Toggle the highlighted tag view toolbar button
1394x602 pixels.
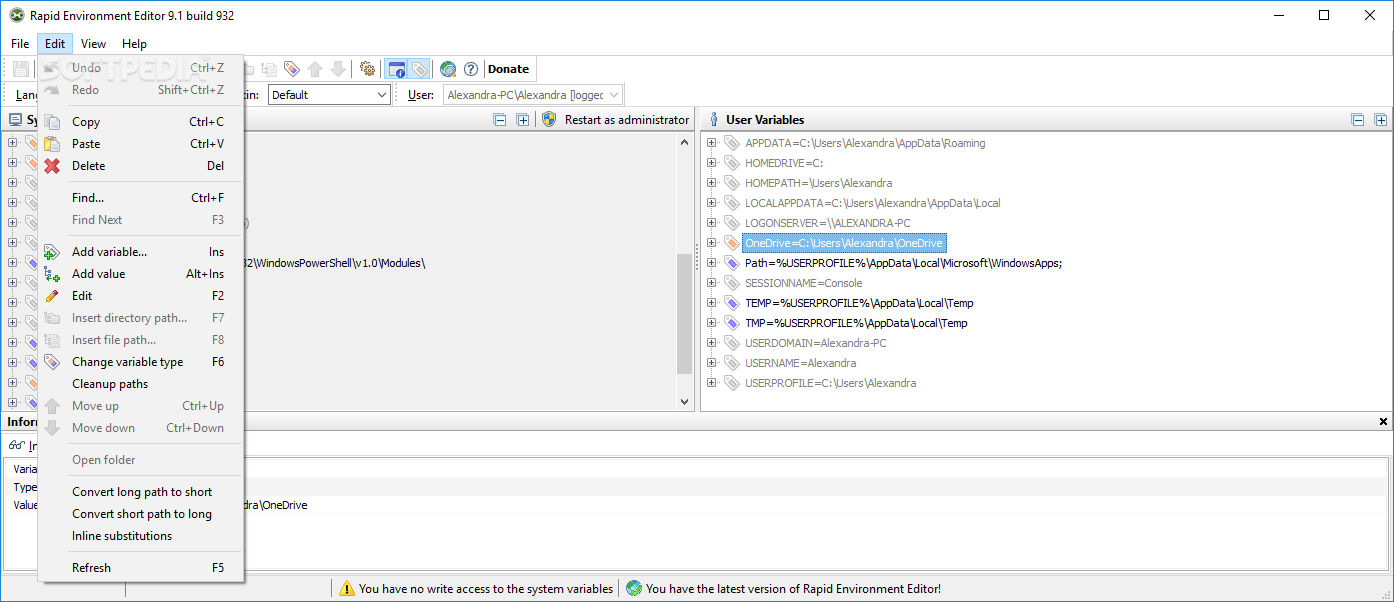point(419,69)
